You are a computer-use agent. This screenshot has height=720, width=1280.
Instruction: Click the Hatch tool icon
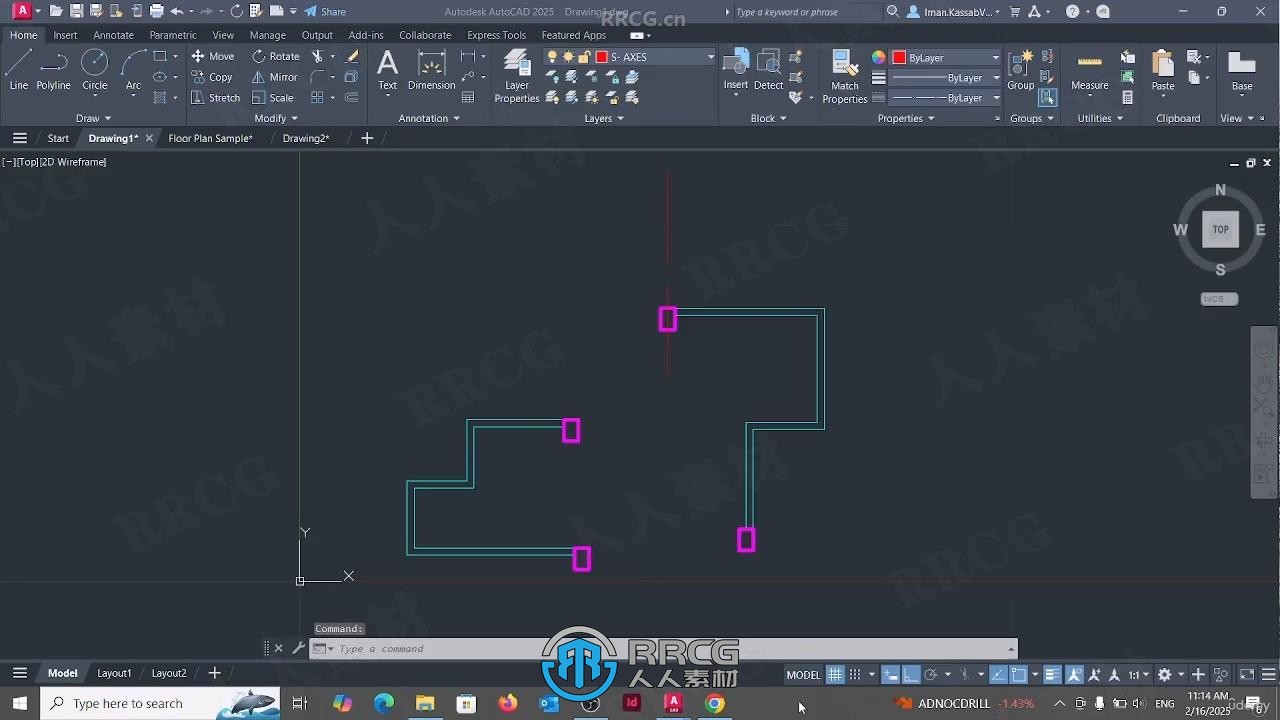(160, 98)
